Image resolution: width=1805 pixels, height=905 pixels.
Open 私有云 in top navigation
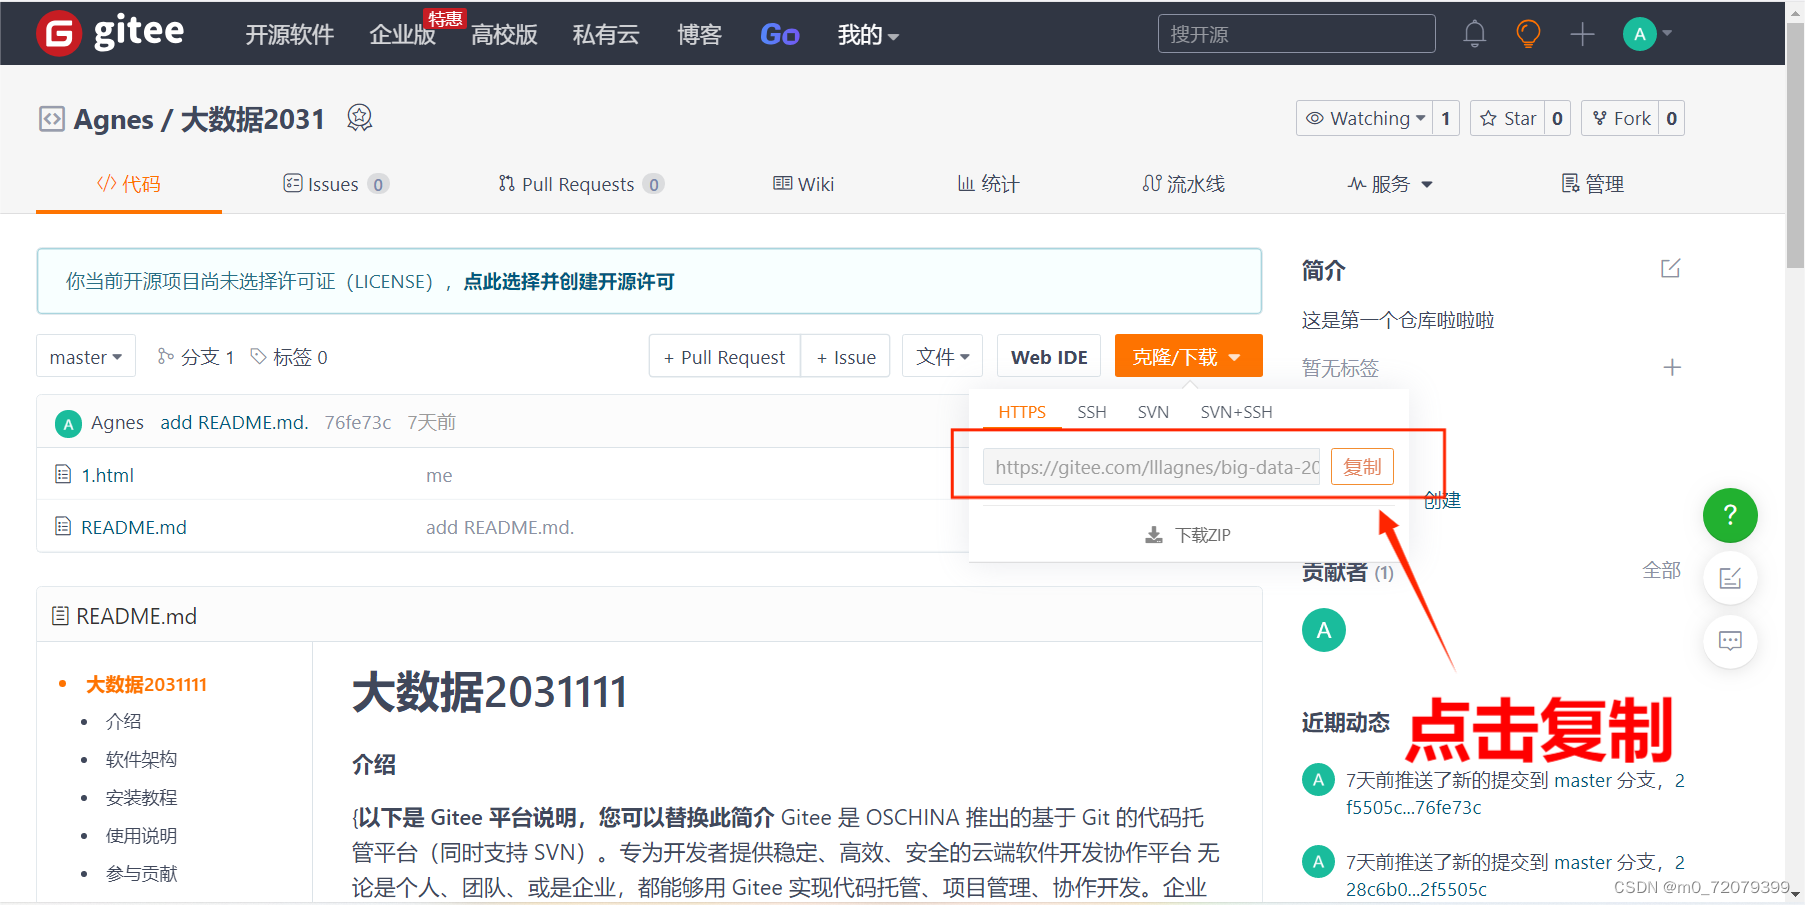coord(606,35)
